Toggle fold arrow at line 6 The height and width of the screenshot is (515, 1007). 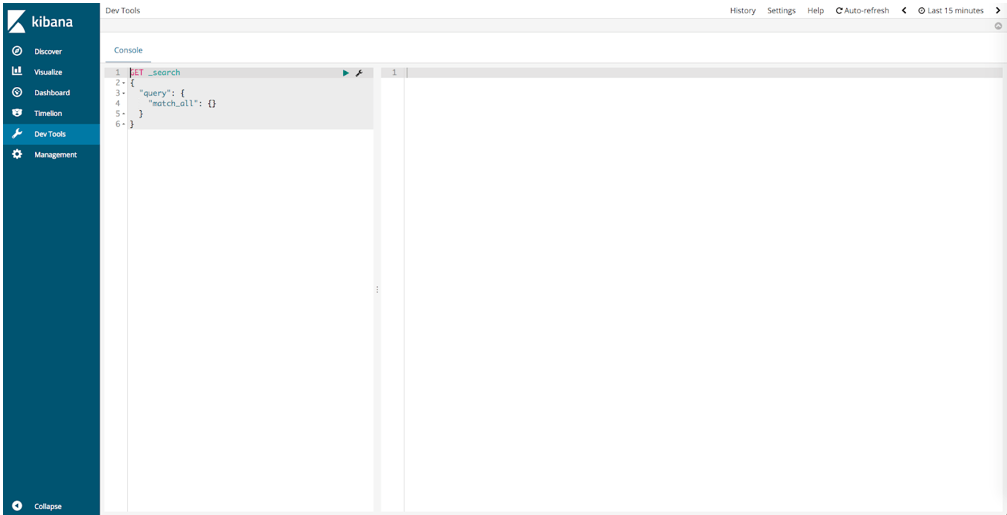point(123,125)
